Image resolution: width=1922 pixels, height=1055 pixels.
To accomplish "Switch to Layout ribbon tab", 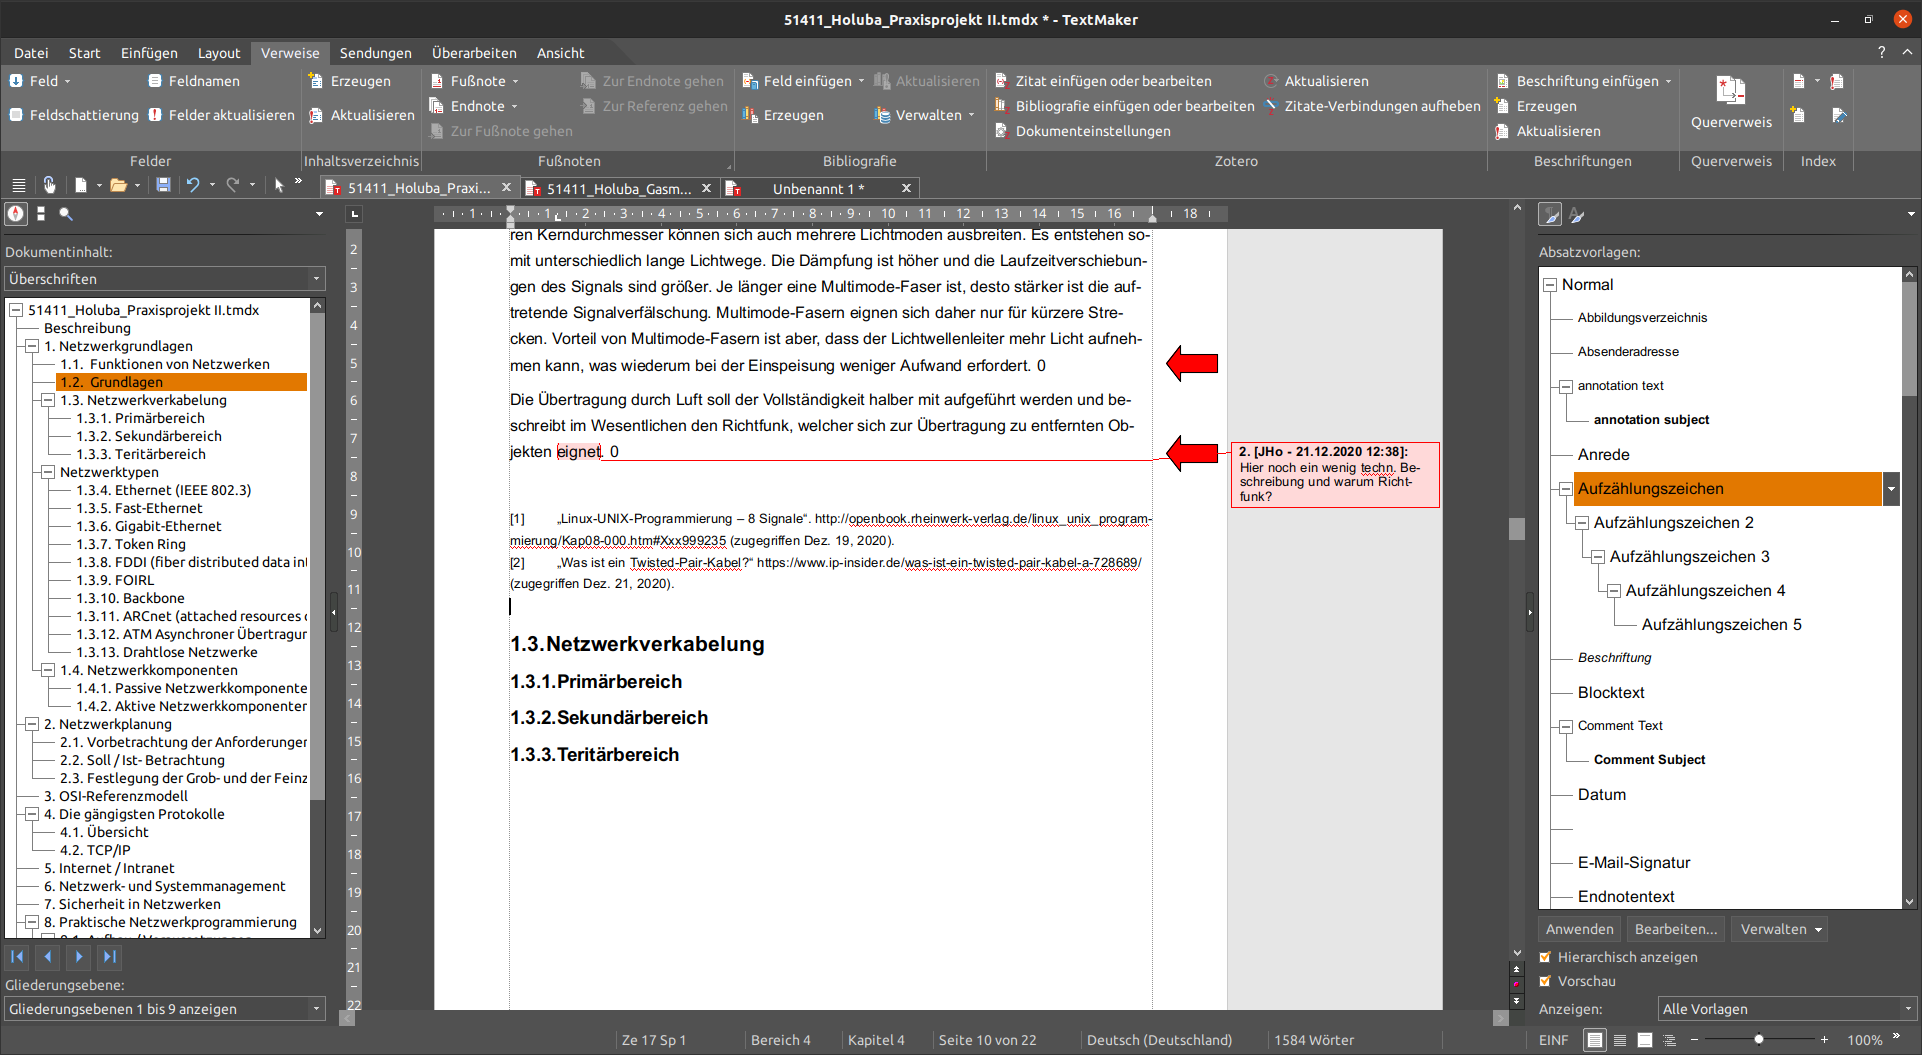I will (219, 53).
